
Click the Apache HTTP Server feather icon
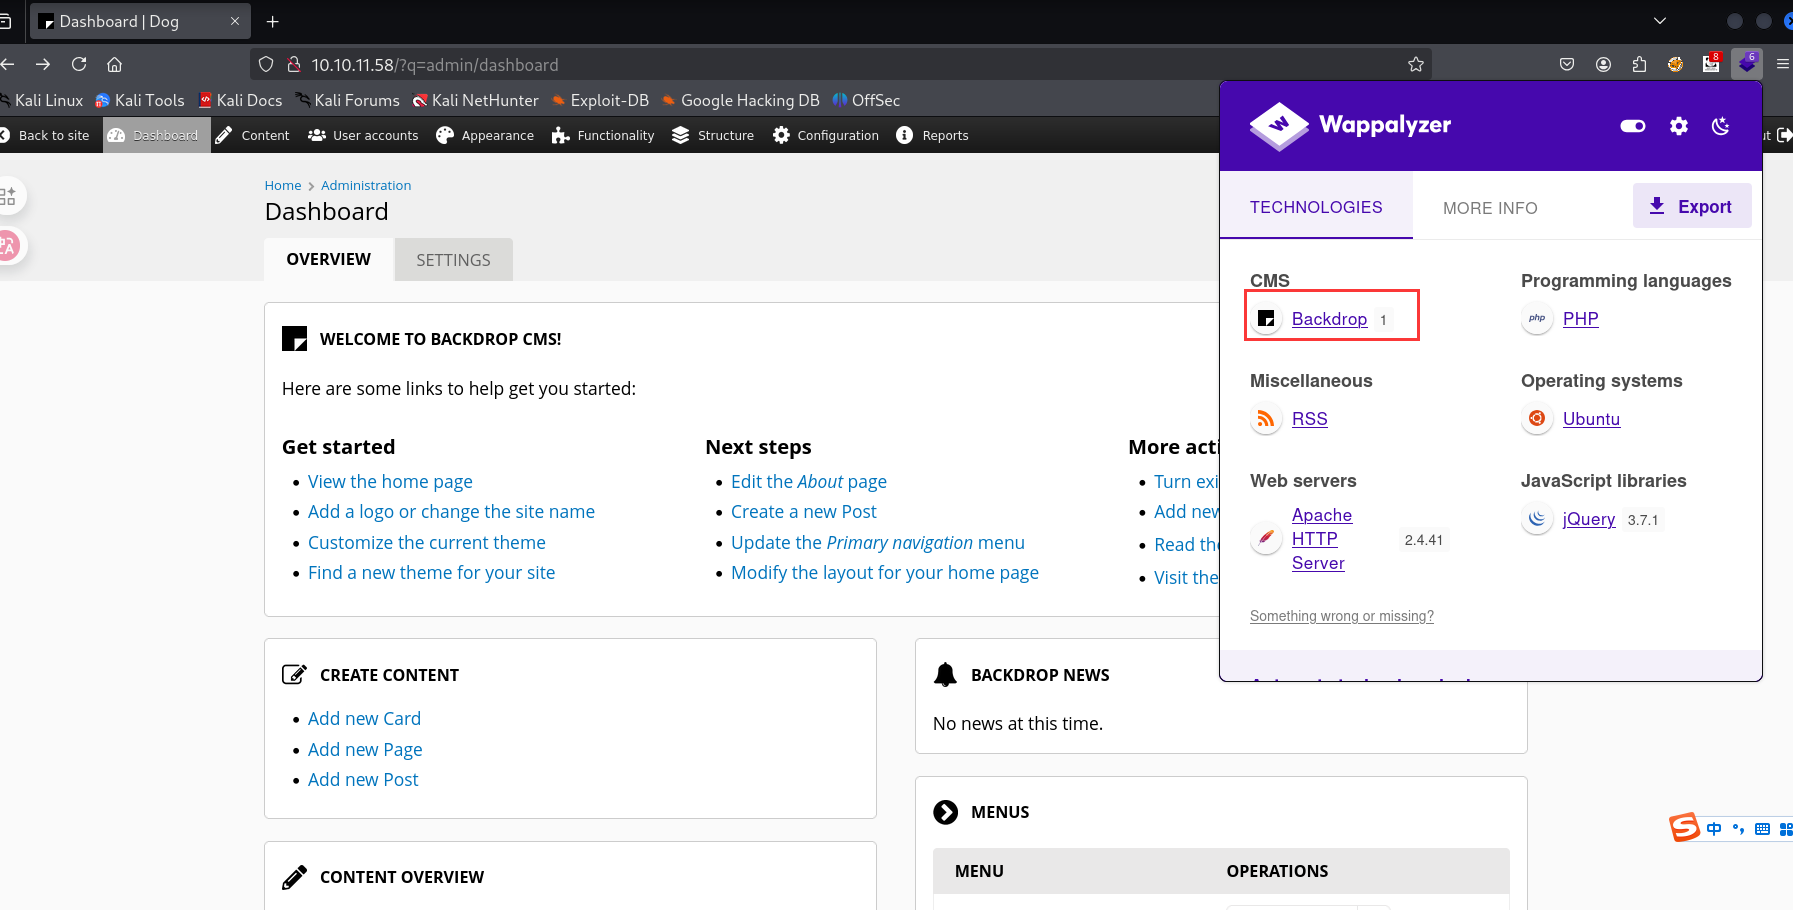tap(1266, 539)
